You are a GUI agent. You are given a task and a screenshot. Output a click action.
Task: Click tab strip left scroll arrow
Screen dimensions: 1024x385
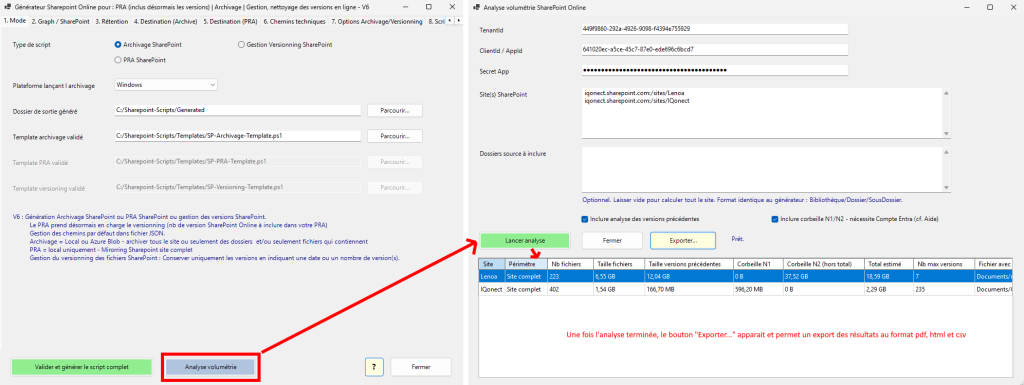point(449,21)
